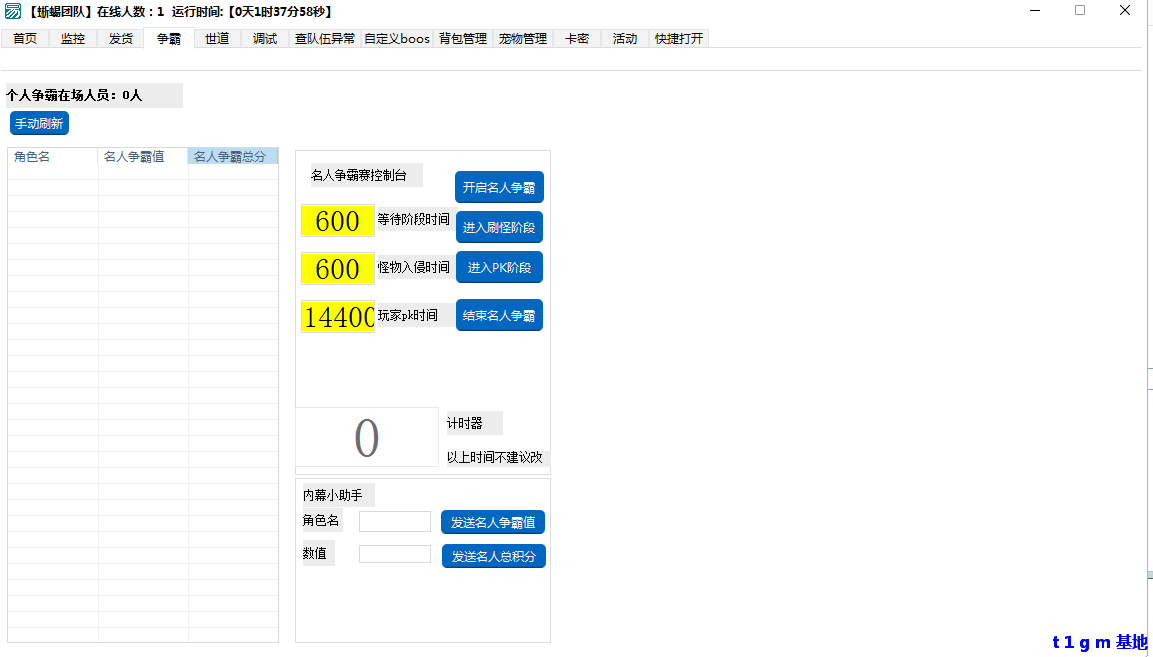Click the 结束名人争霸 button

pos(499,314)
